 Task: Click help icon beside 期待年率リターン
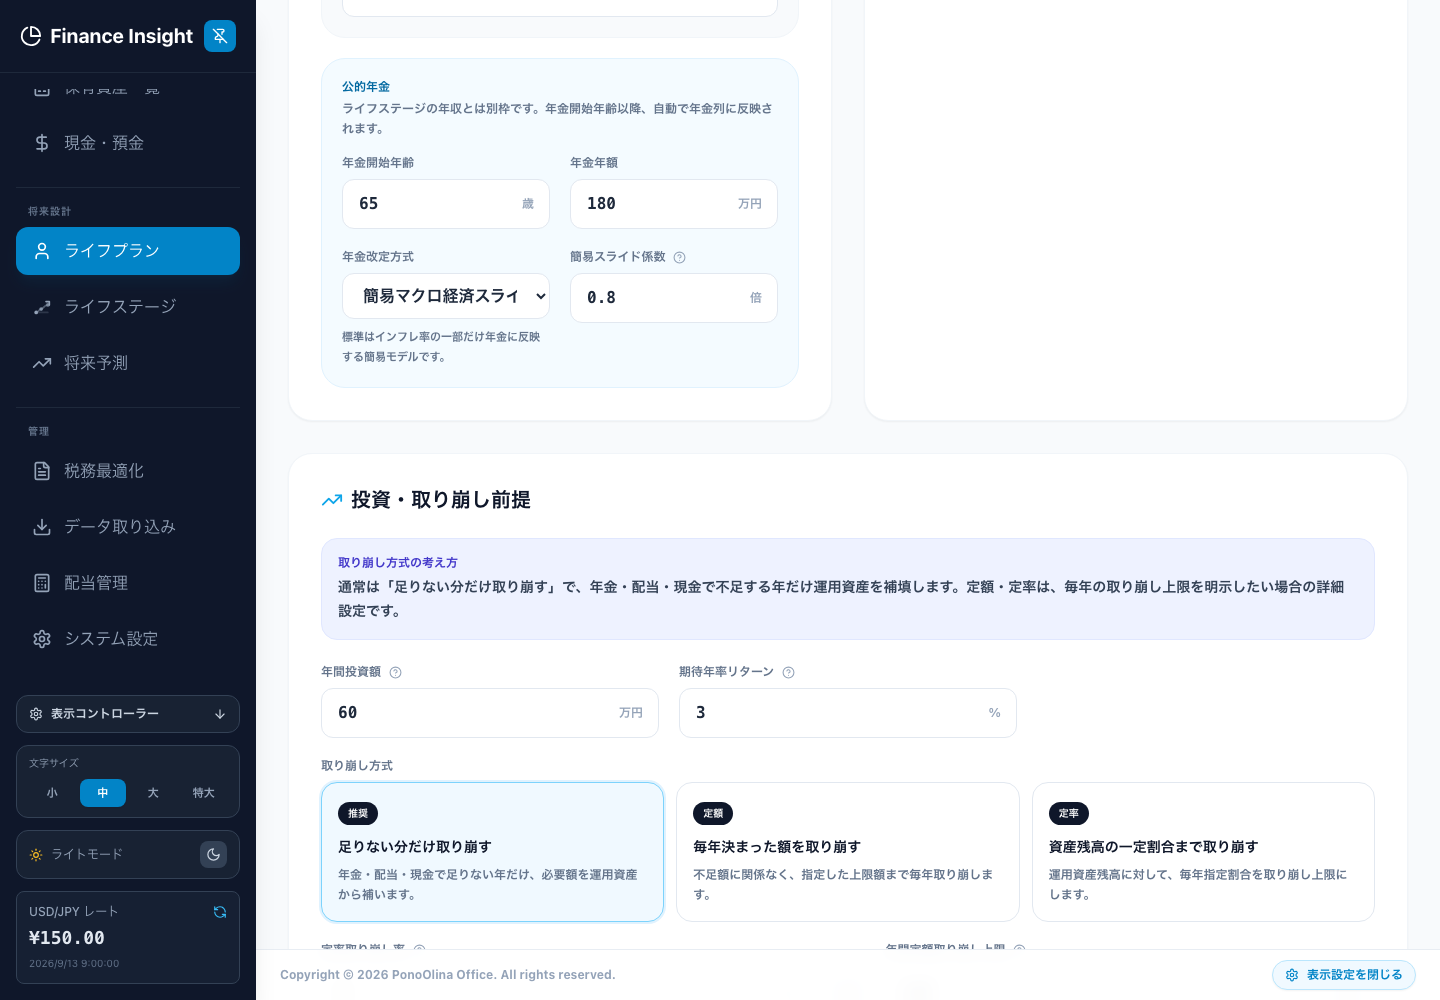point(788,672)
